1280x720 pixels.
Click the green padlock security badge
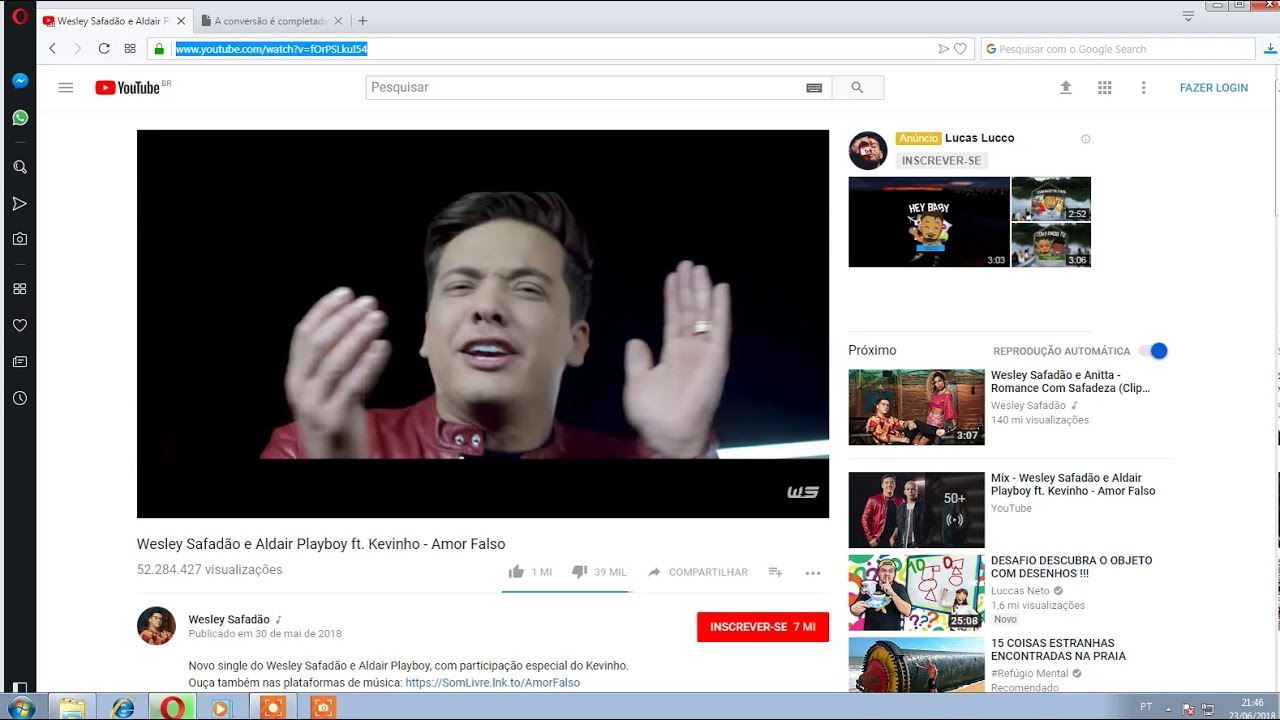coord(159,48)
